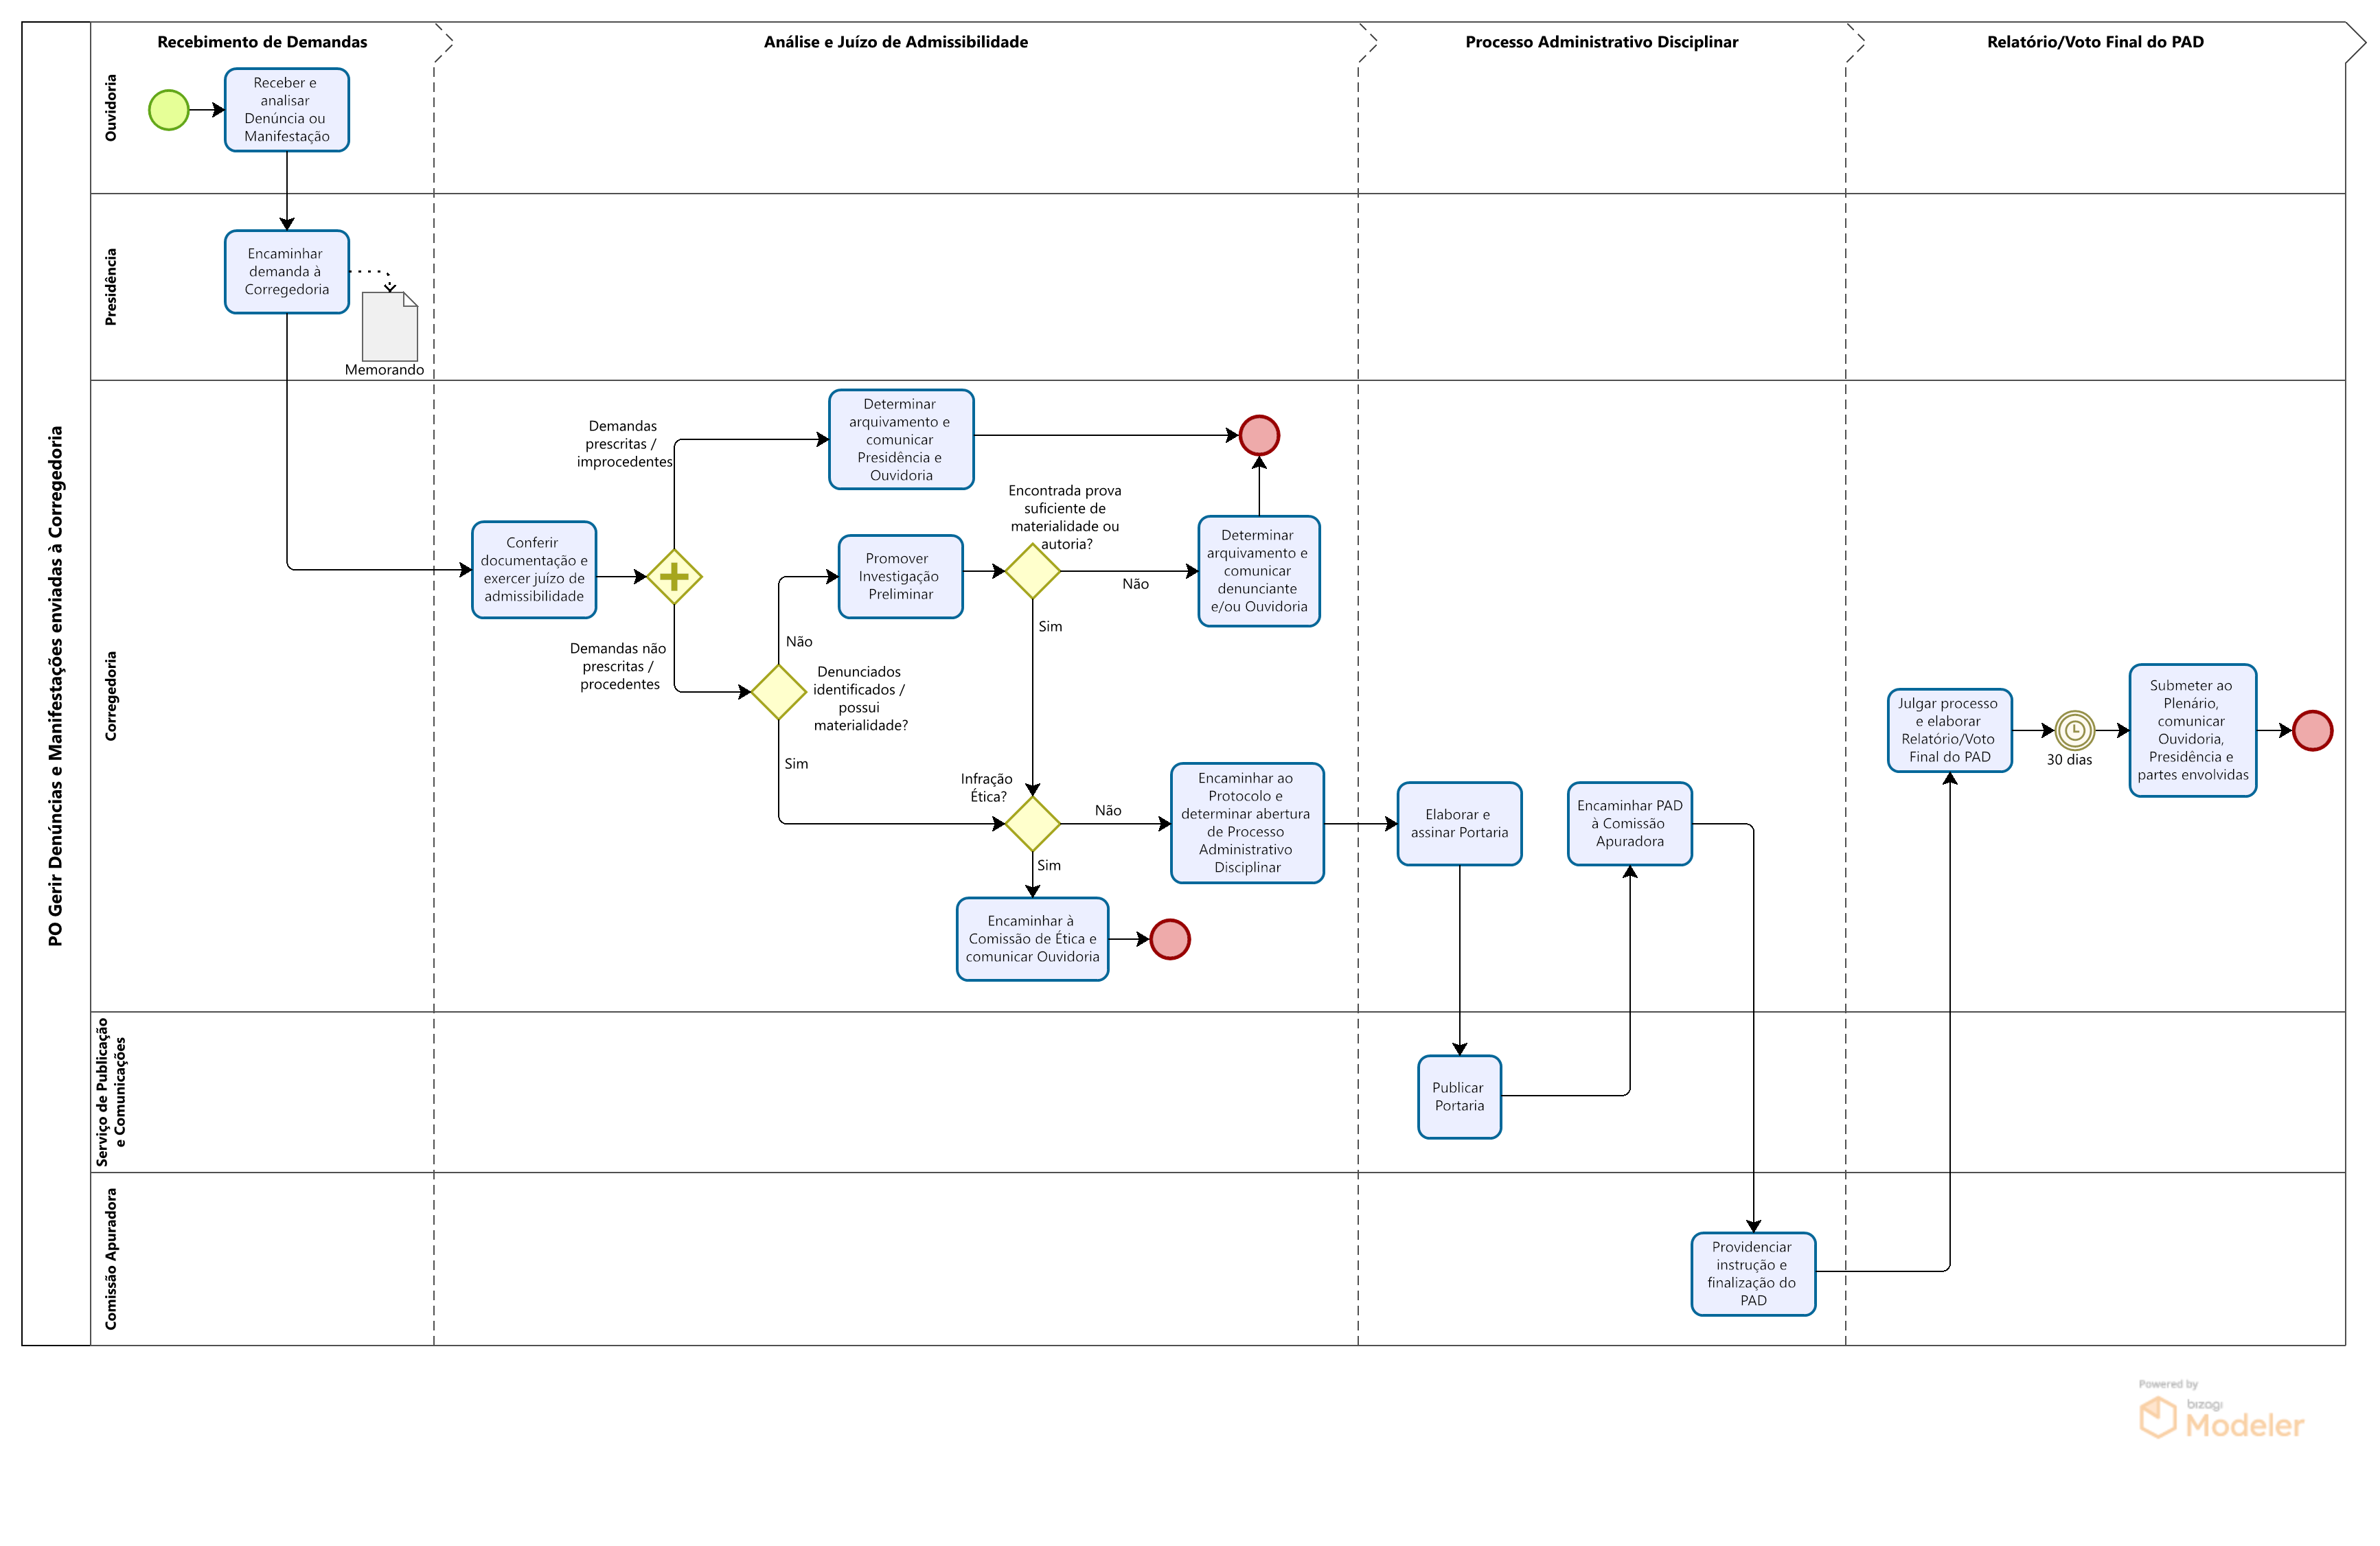The height and width of the screenshot is (1546, 2380).
Task: Select the Elaborar e assinar Portaria task
Action: [1459, 824]
